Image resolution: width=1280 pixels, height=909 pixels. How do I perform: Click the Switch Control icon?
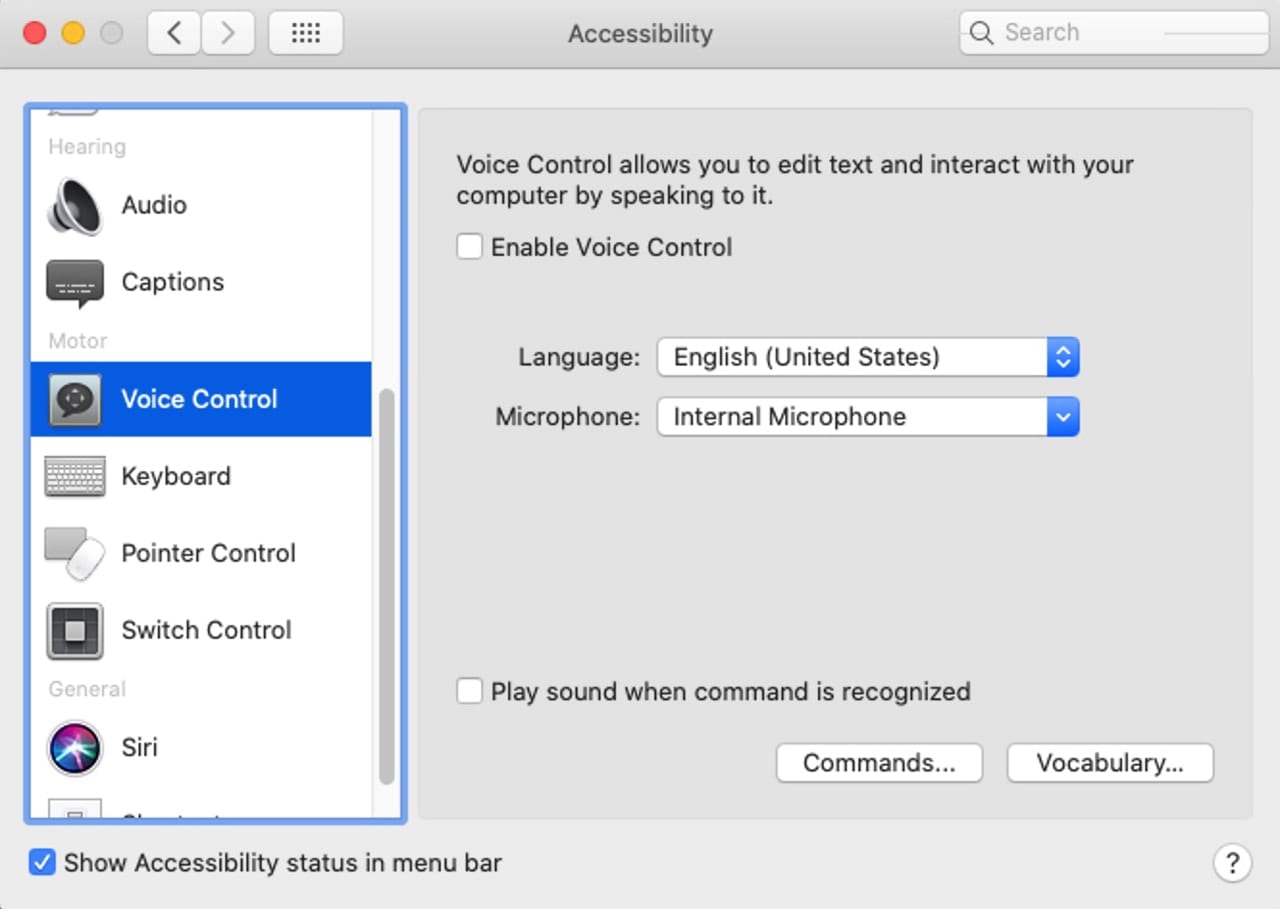[x=75, y=631]
